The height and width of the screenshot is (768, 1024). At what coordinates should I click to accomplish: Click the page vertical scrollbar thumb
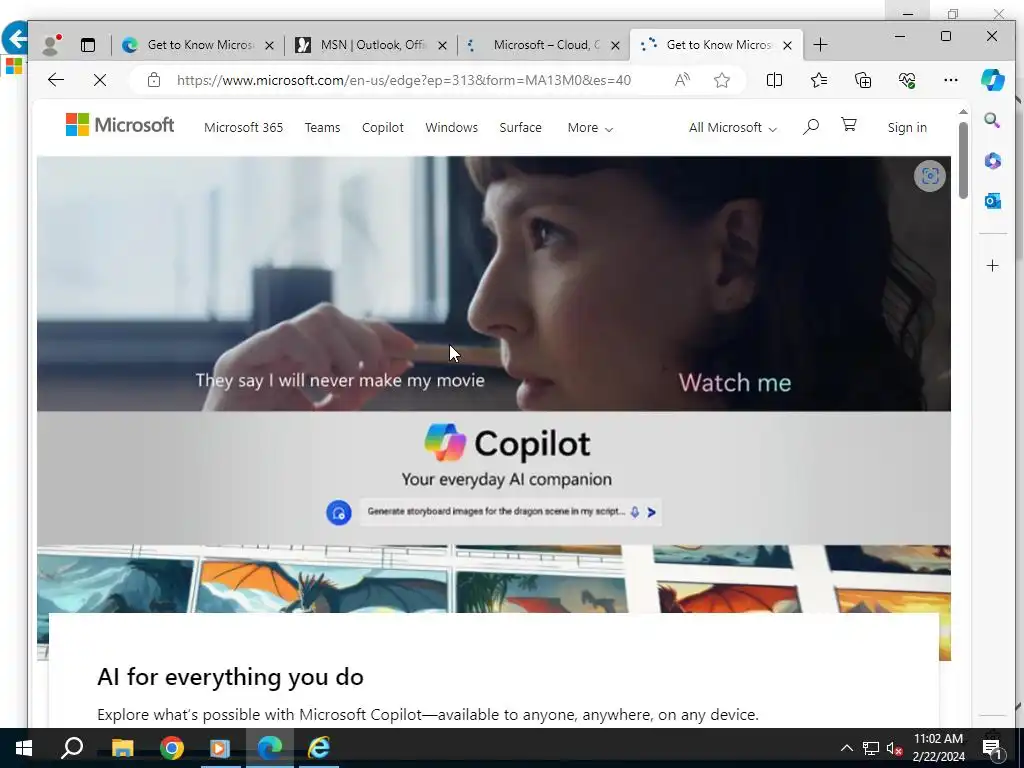point(963,160)
